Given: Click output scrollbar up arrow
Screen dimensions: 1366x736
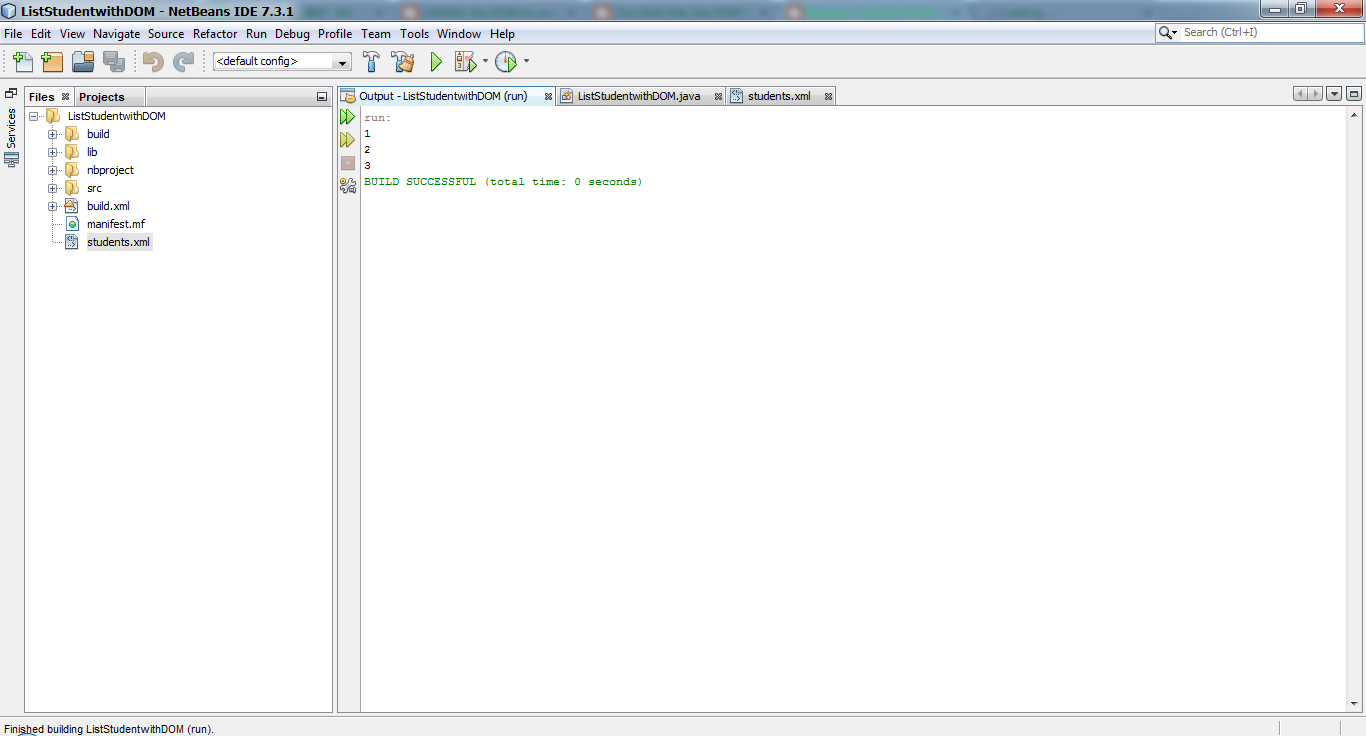Looking at the screenshot, I should tap(1354, 113).
